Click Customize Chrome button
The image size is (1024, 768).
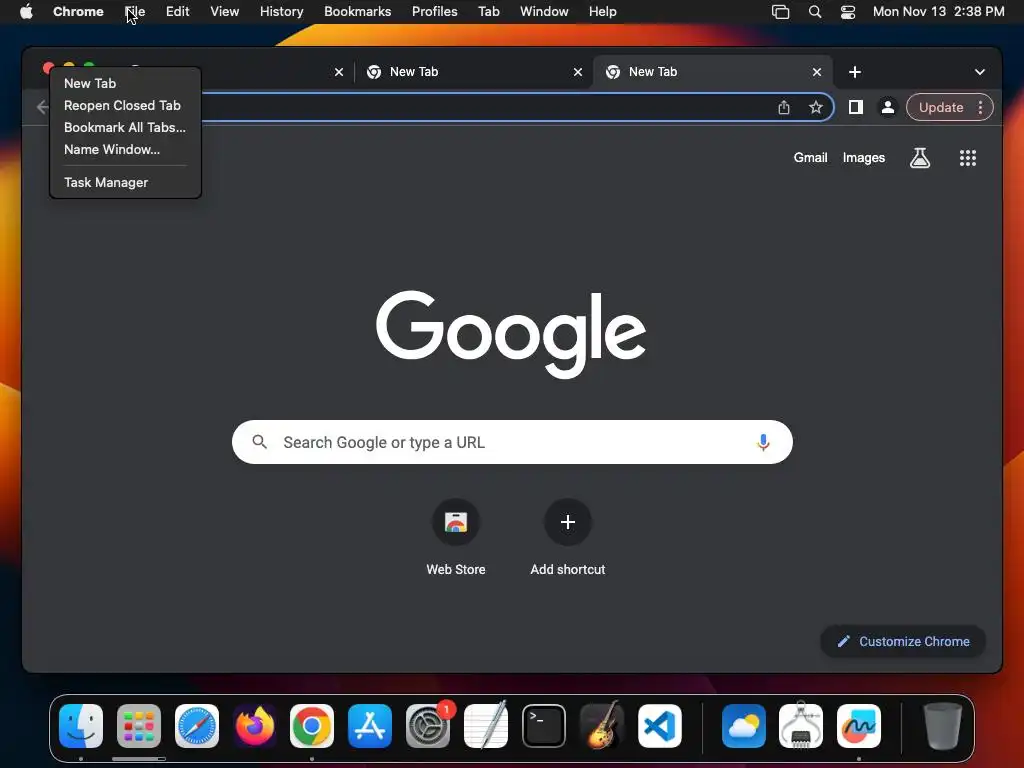coord(903,641)
